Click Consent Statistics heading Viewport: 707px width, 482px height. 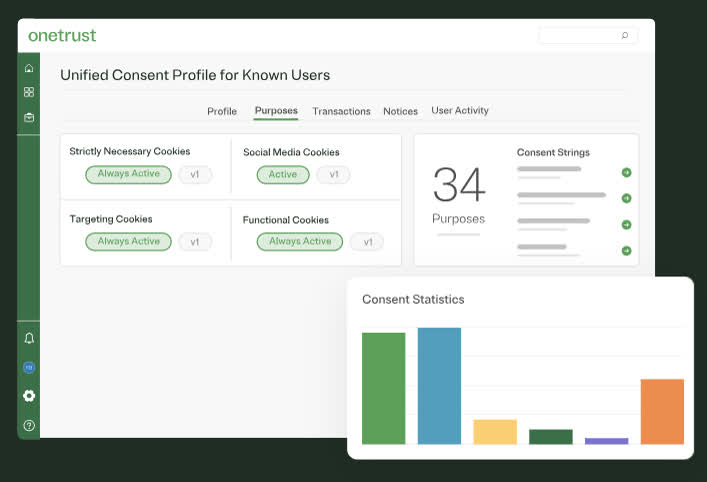413,299
